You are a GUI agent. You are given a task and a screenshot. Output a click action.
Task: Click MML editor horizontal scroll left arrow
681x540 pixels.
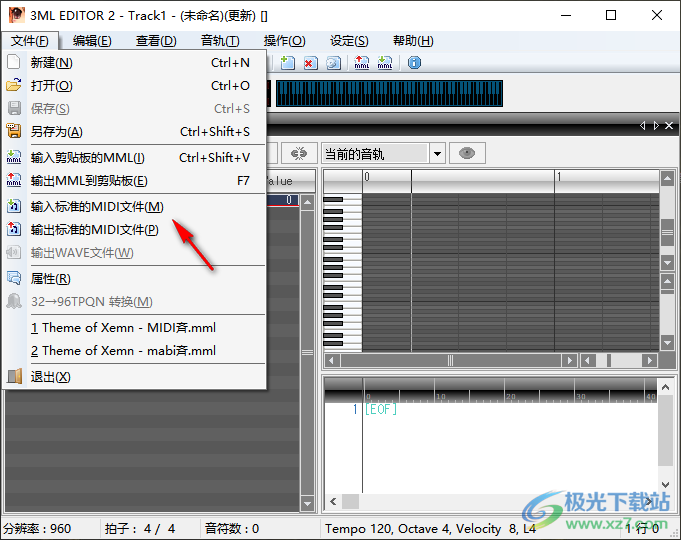tap(333, 501)
